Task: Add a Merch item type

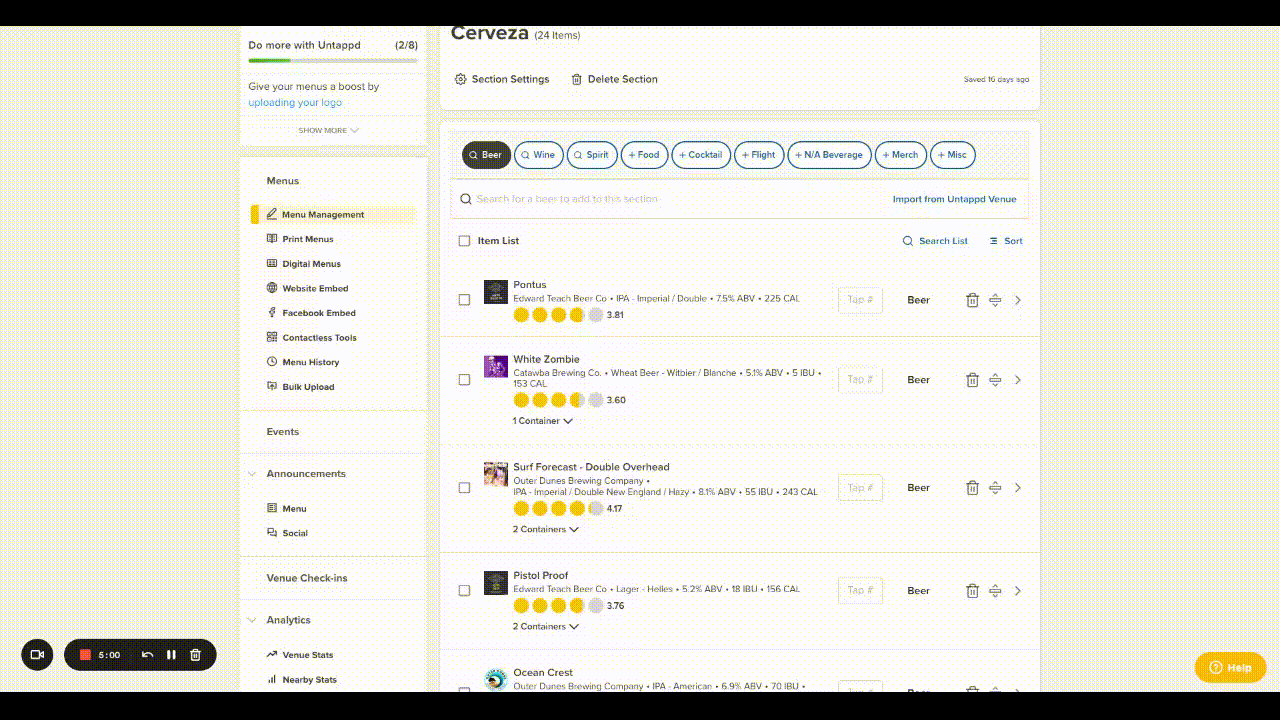Action: [901, 155]
